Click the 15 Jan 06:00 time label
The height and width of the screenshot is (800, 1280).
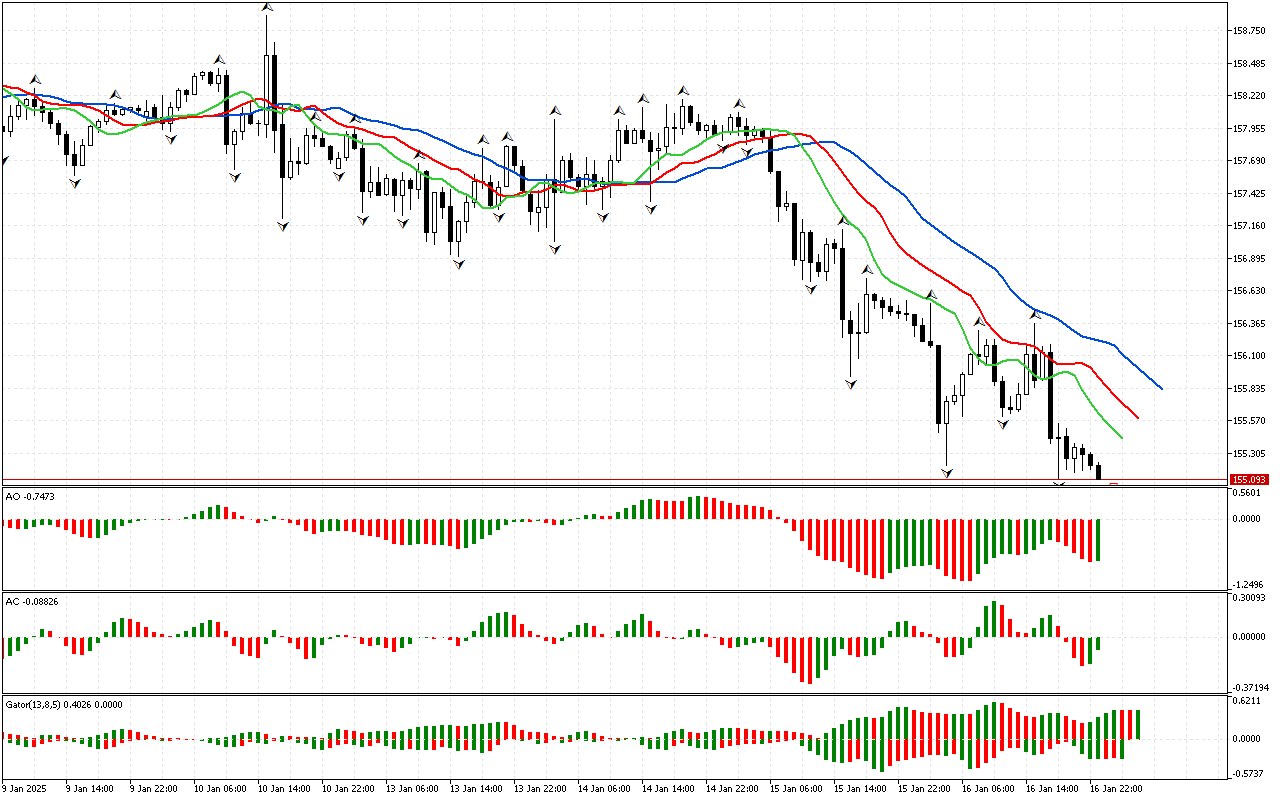point(795,788)
